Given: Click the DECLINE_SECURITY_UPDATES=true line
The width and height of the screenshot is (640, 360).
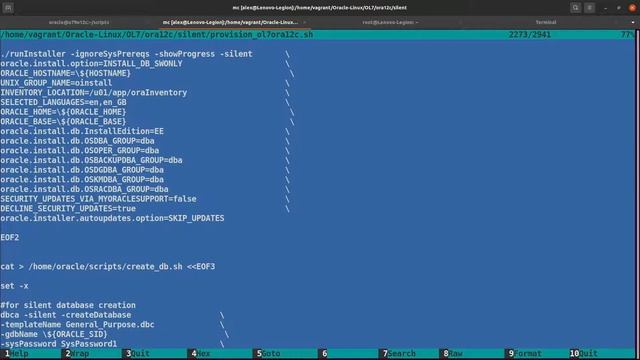Looking at the screenshot, I should pyautogui.click(x=68, y=209).
